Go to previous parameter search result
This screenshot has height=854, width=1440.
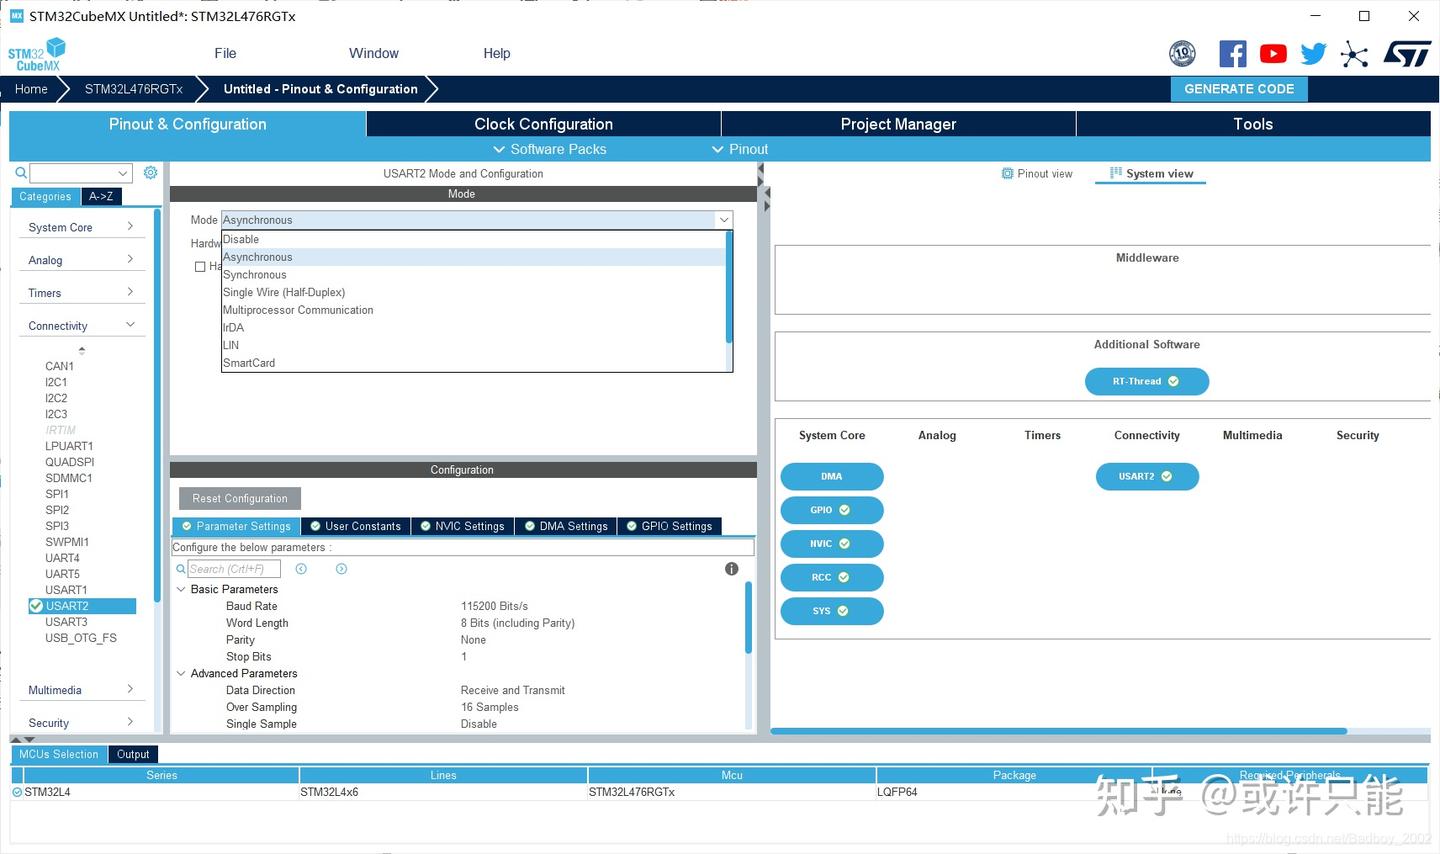(x=301, y=569)
